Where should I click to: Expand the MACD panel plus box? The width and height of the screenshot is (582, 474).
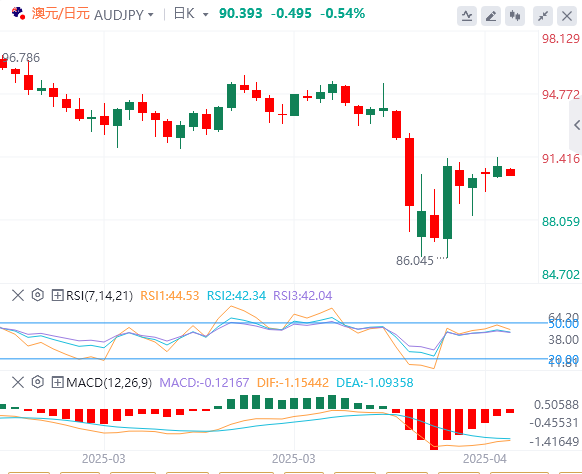[x=57, y=382]
